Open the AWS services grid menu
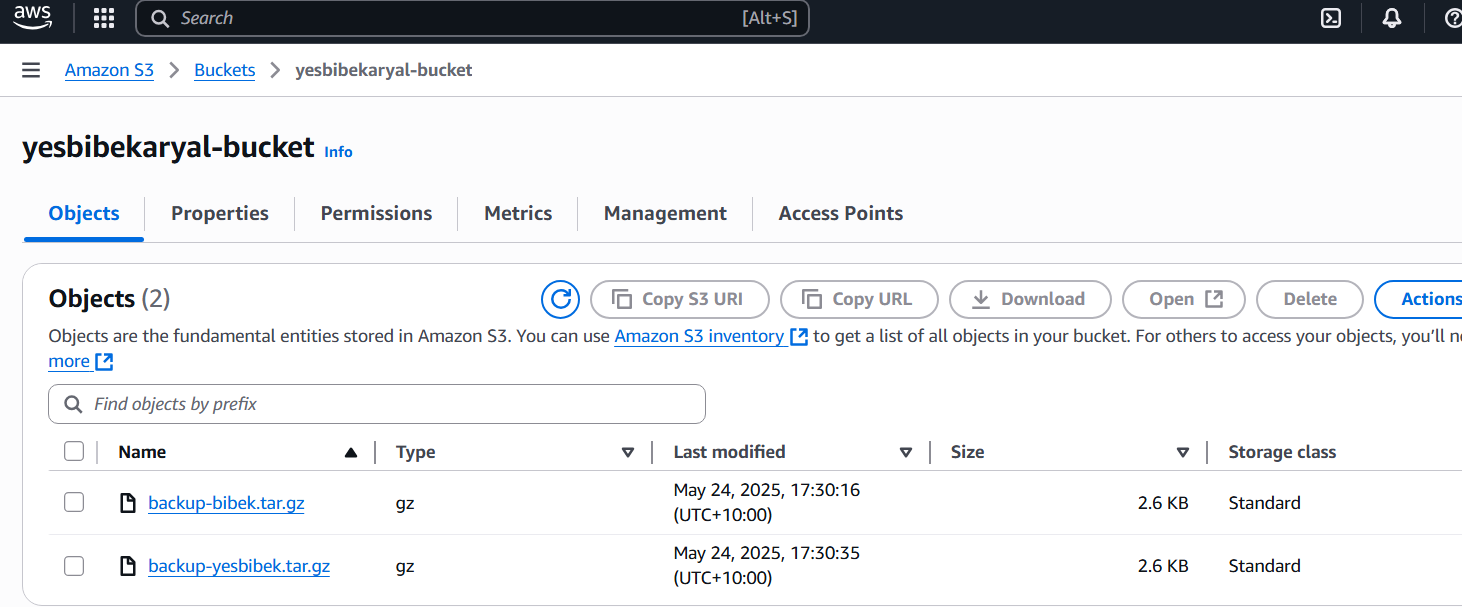Image resolution: width=1462 pixels, height=607 pixels. (x=103, y=18)
